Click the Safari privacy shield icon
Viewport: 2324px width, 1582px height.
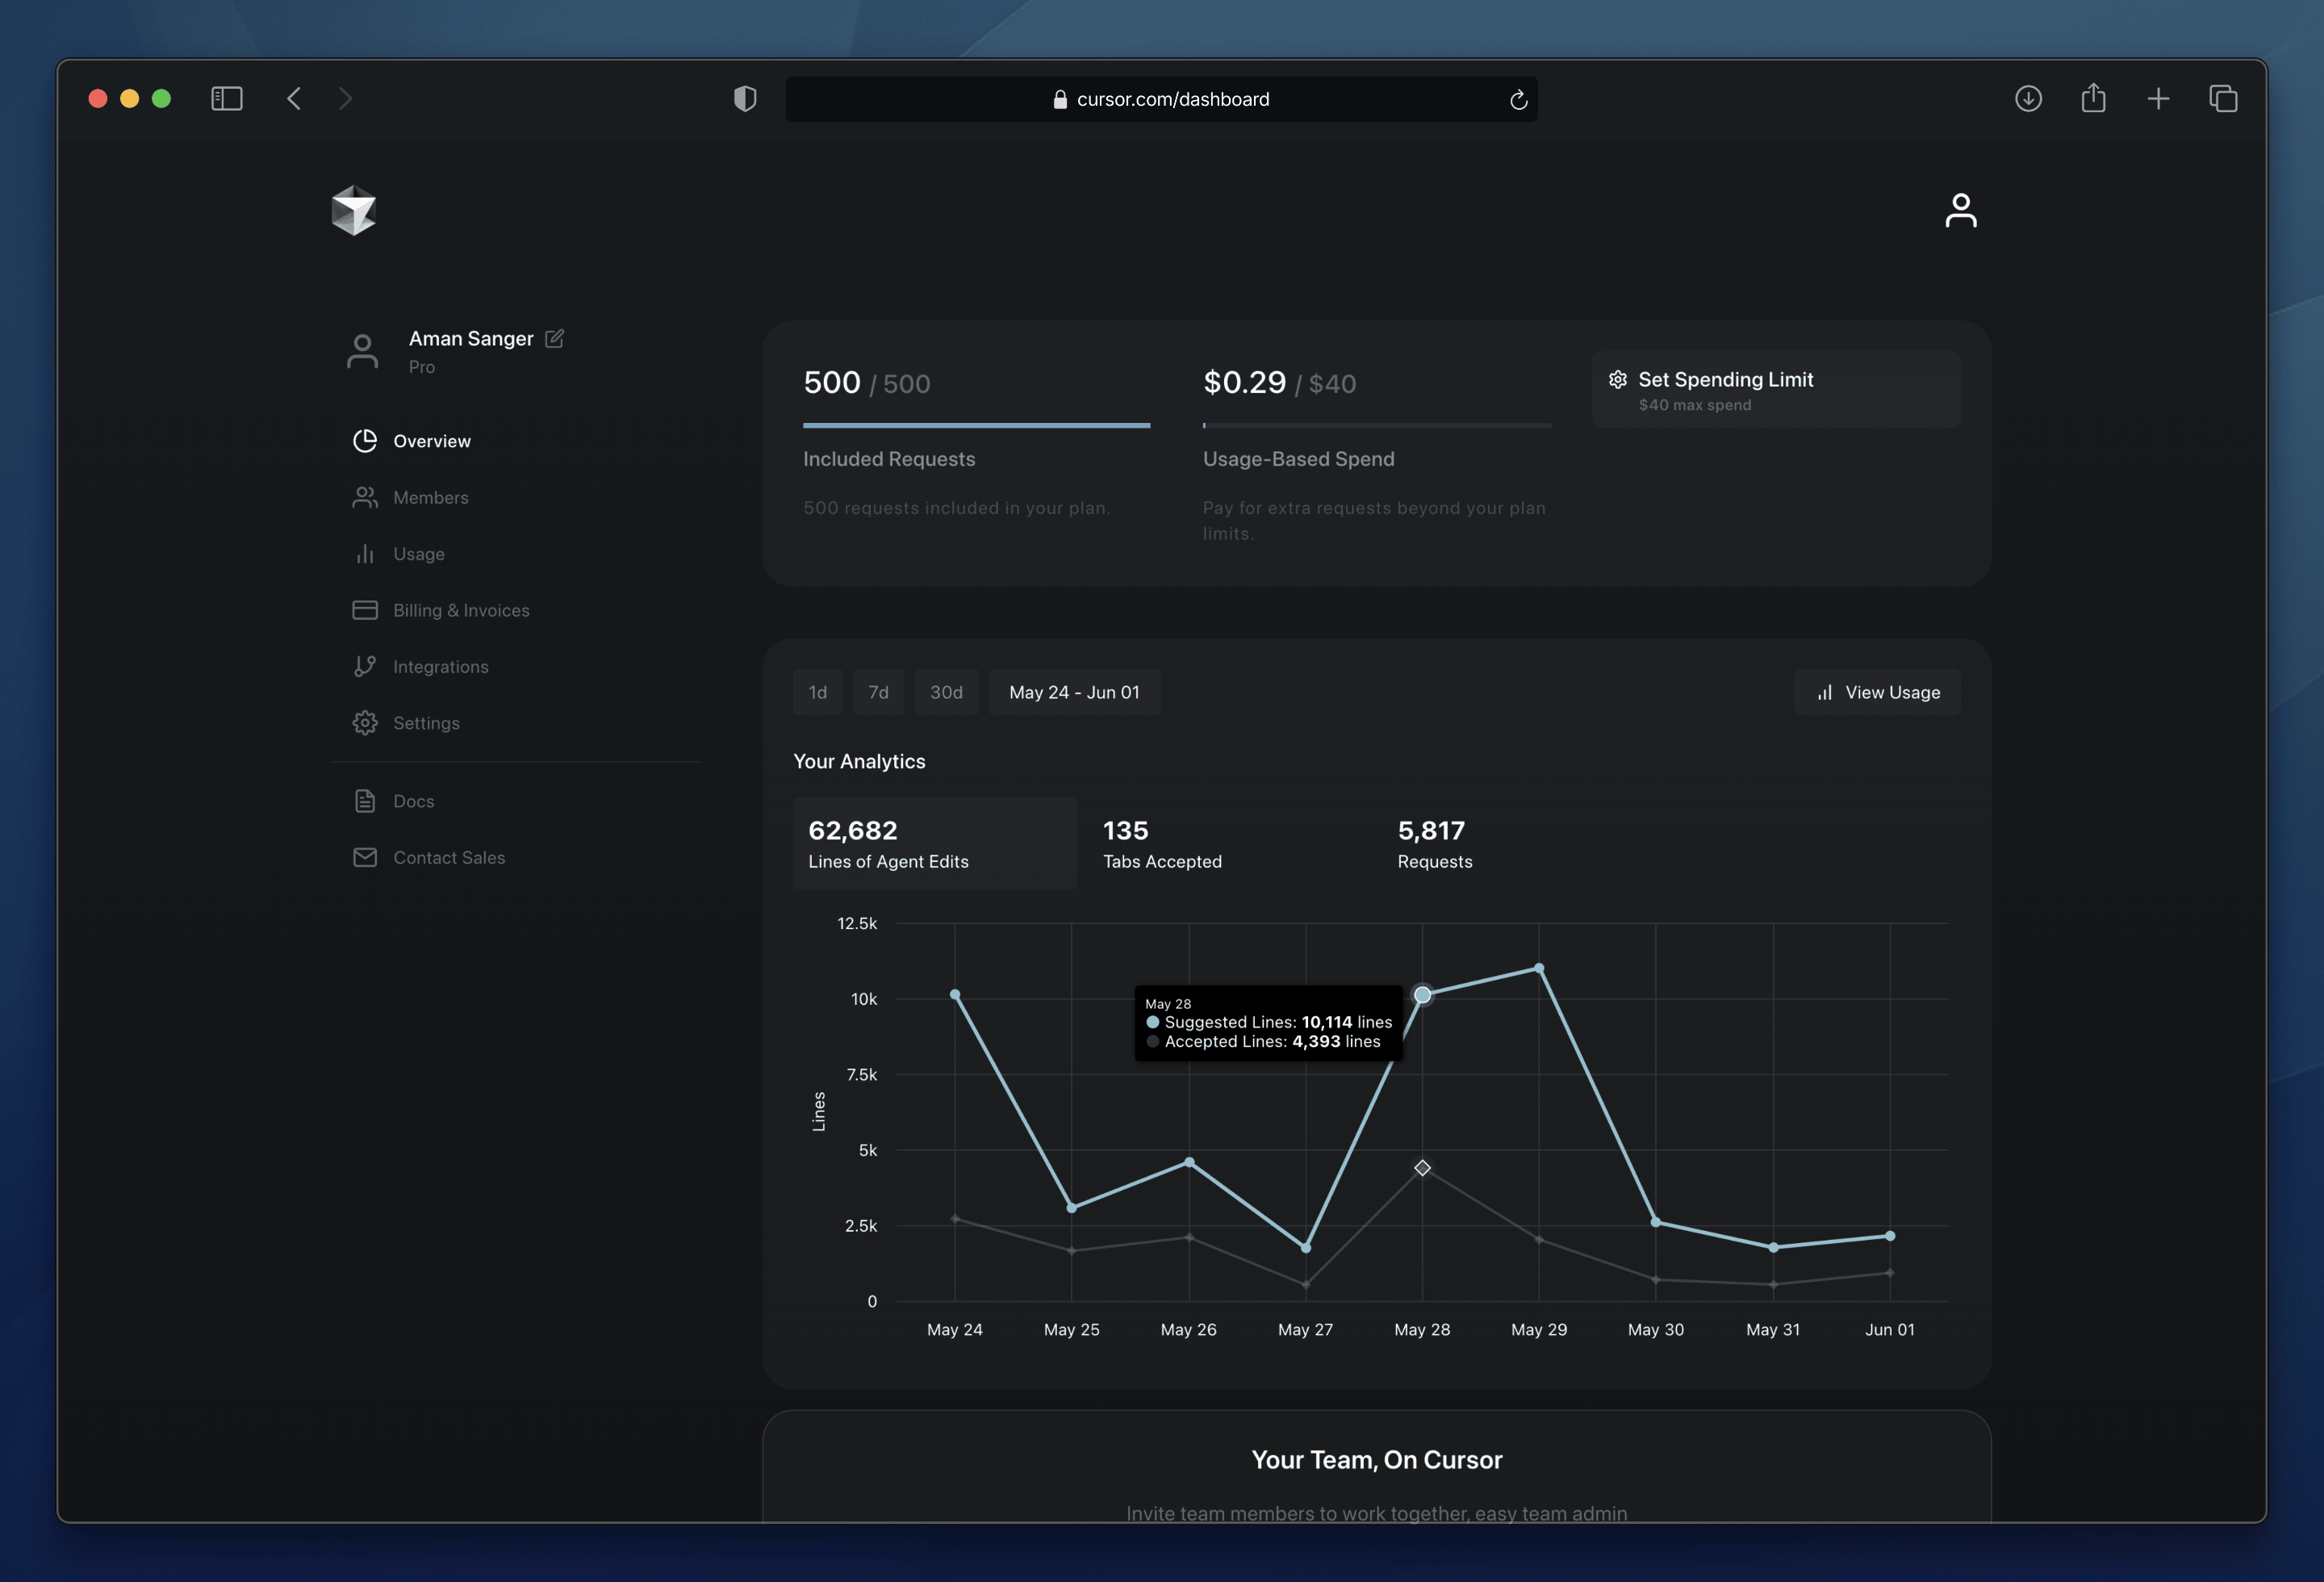(745, 98)
